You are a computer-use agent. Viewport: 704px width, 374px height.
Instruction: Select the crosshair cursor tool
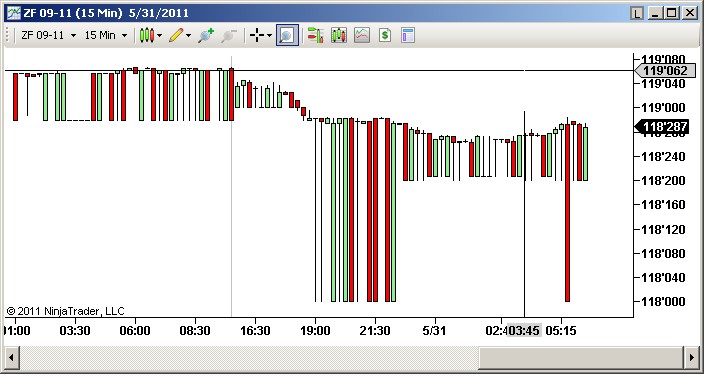click(256, 35)
